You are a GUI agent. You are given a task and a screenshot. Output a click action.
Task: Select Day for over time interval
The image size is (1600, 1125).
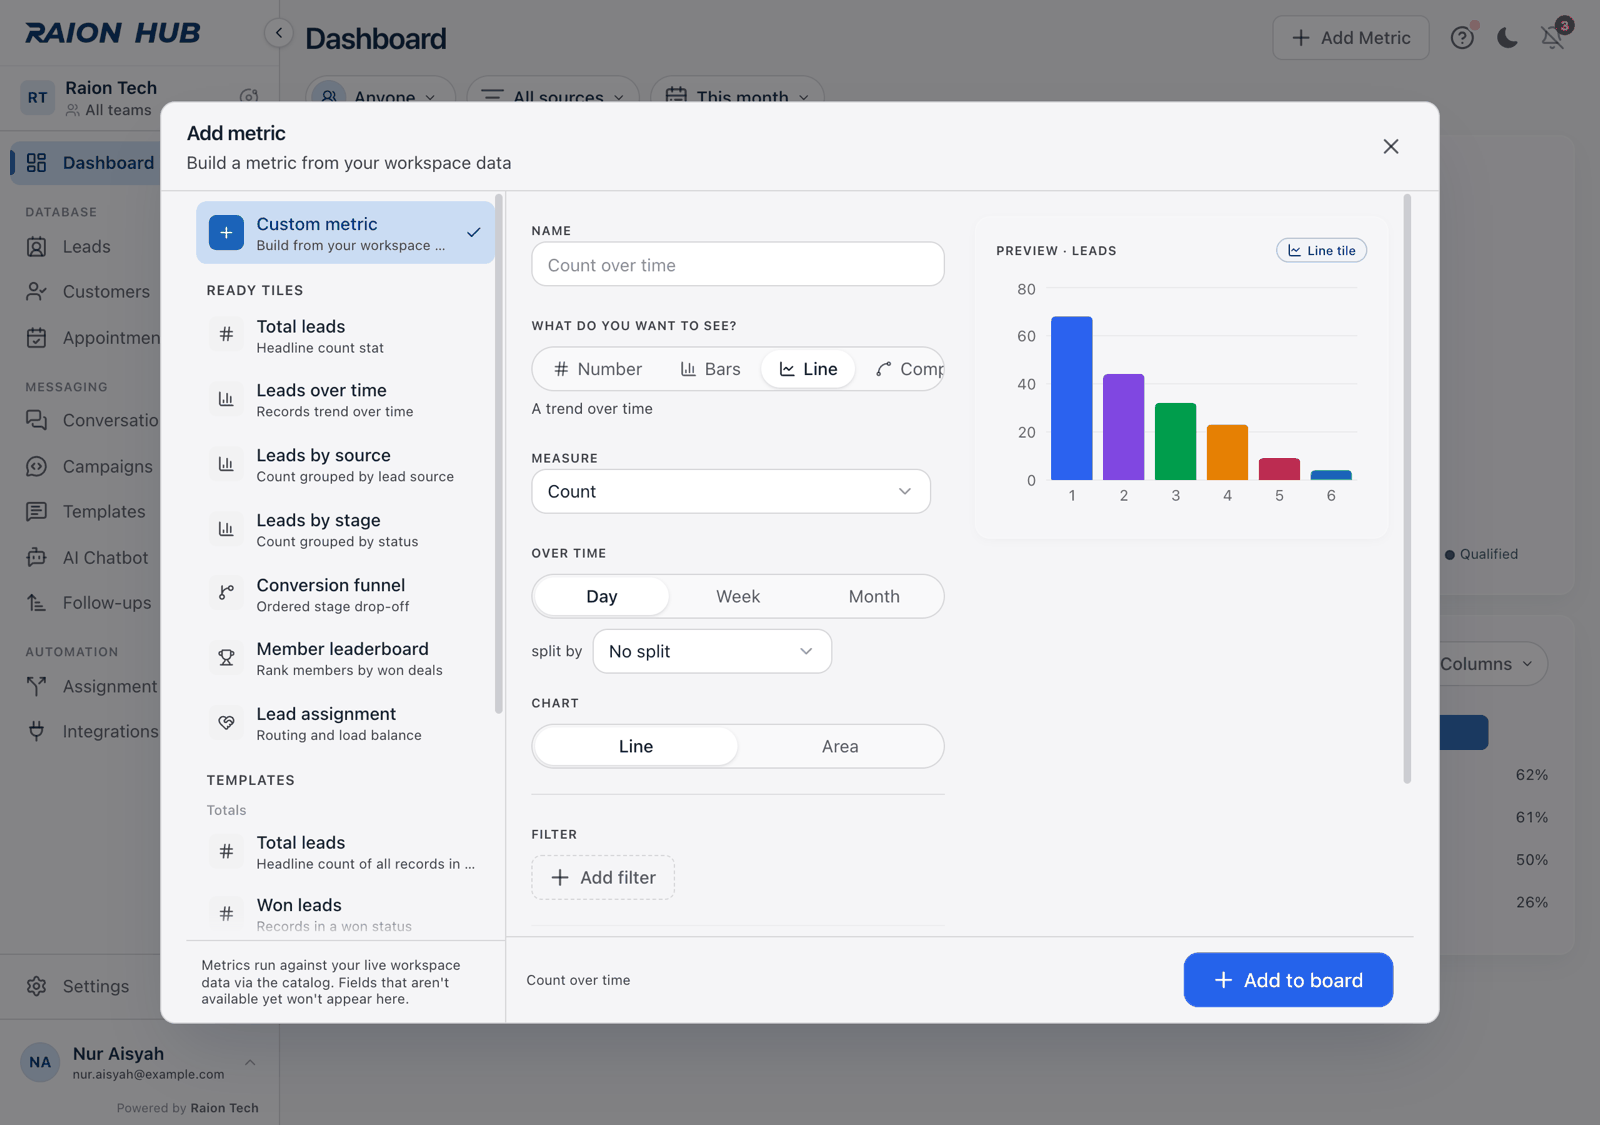[x=601, y=596]
